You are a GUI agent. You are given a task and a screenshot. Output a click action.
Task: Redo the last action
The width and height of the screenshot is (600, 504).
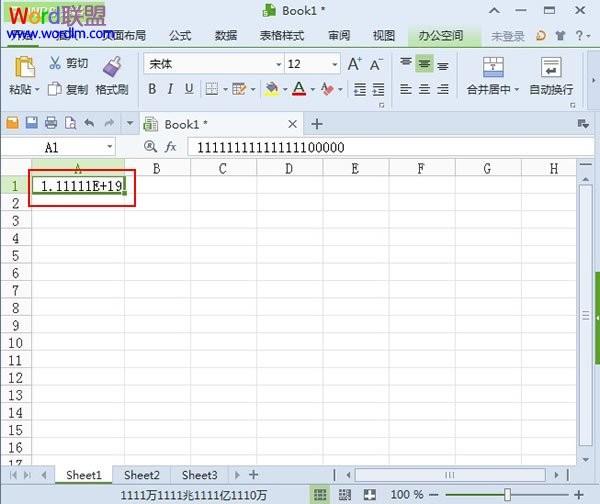tap(109, 123)
